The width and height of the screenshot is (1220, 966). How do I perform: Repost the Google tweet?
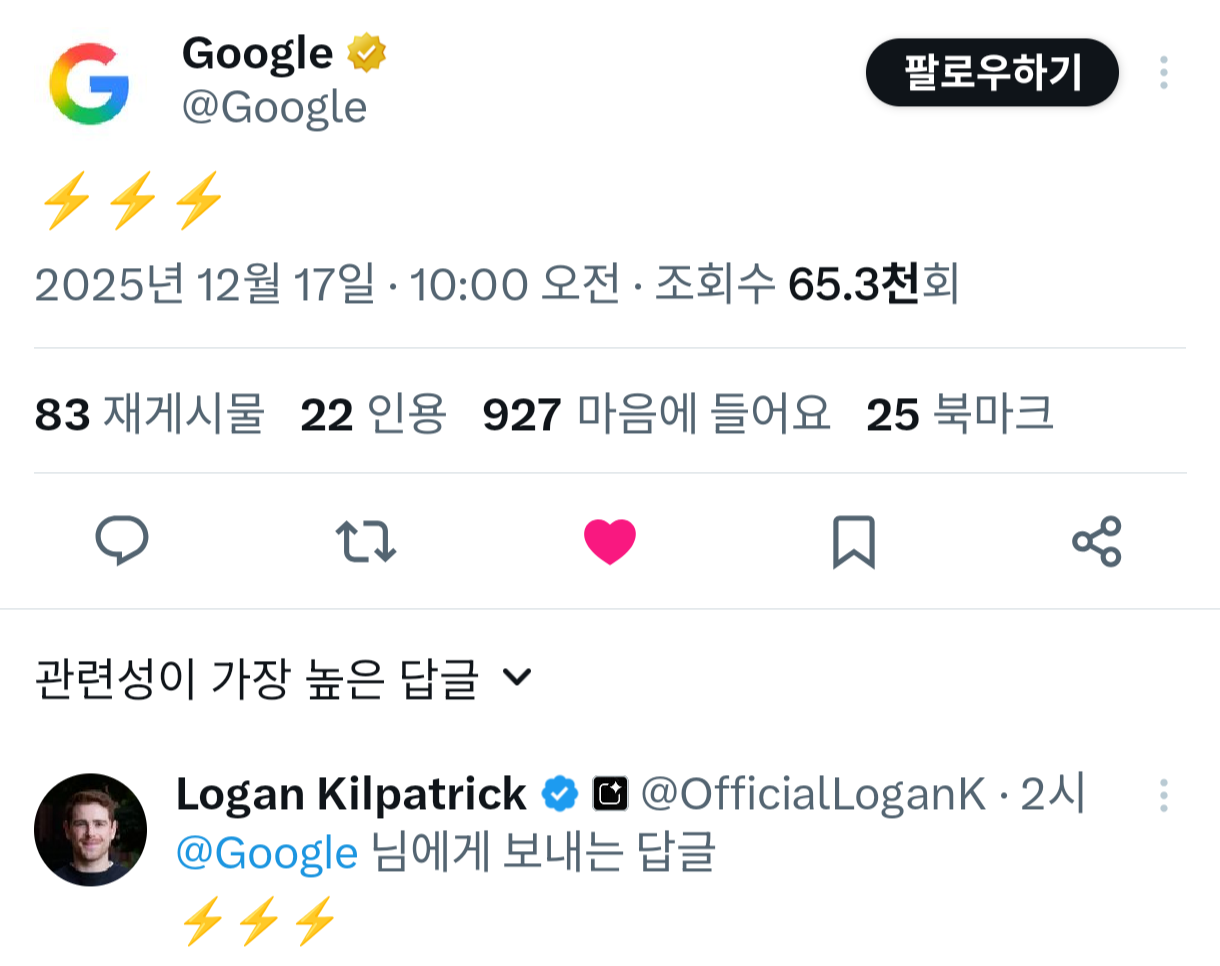[x=366, y=542]
